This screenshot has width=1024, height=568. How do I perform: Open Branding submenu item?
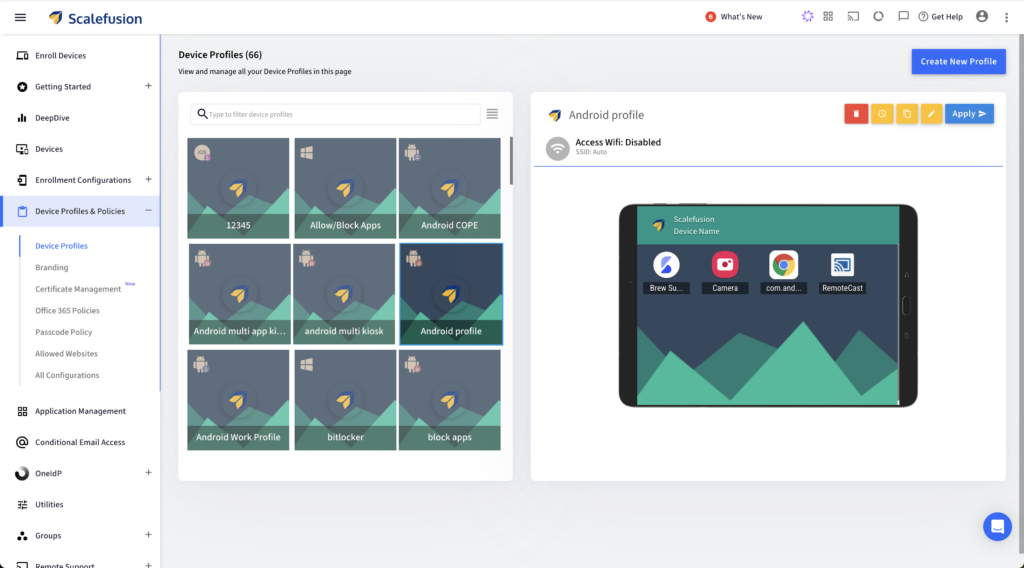[x=52, y=268]
